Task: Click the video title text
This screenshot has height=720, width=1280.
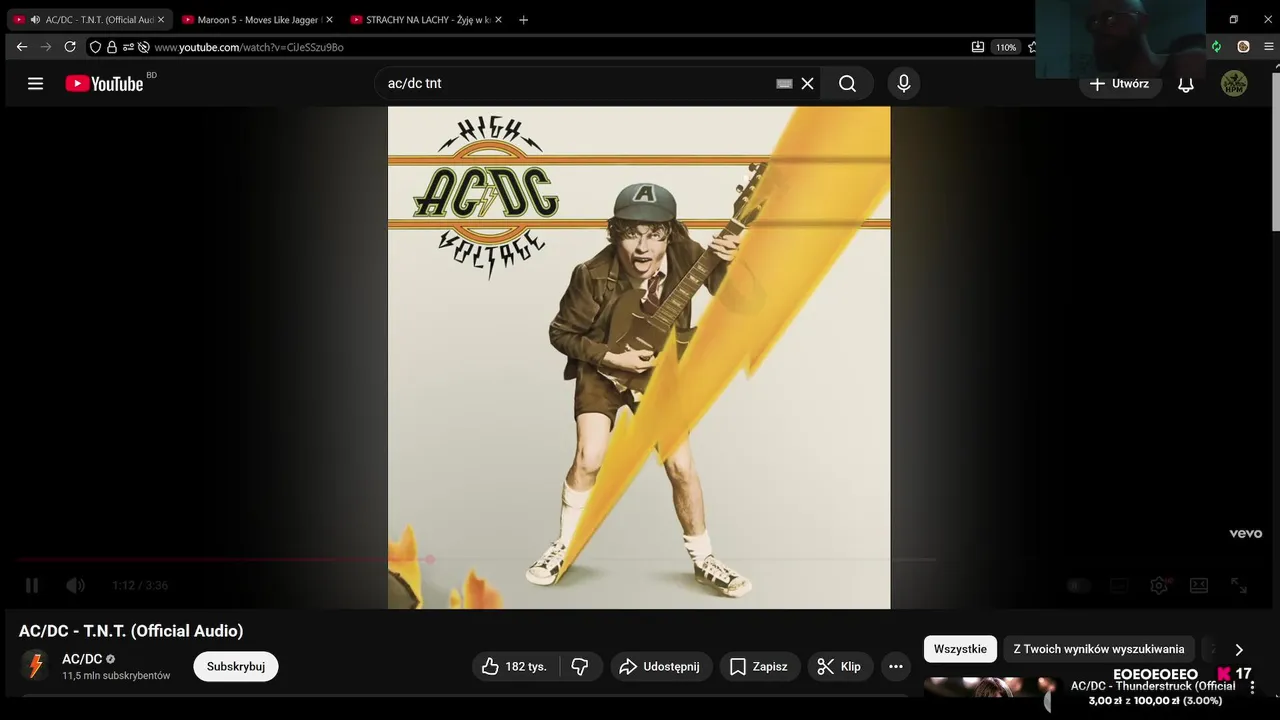Action: 131,631
